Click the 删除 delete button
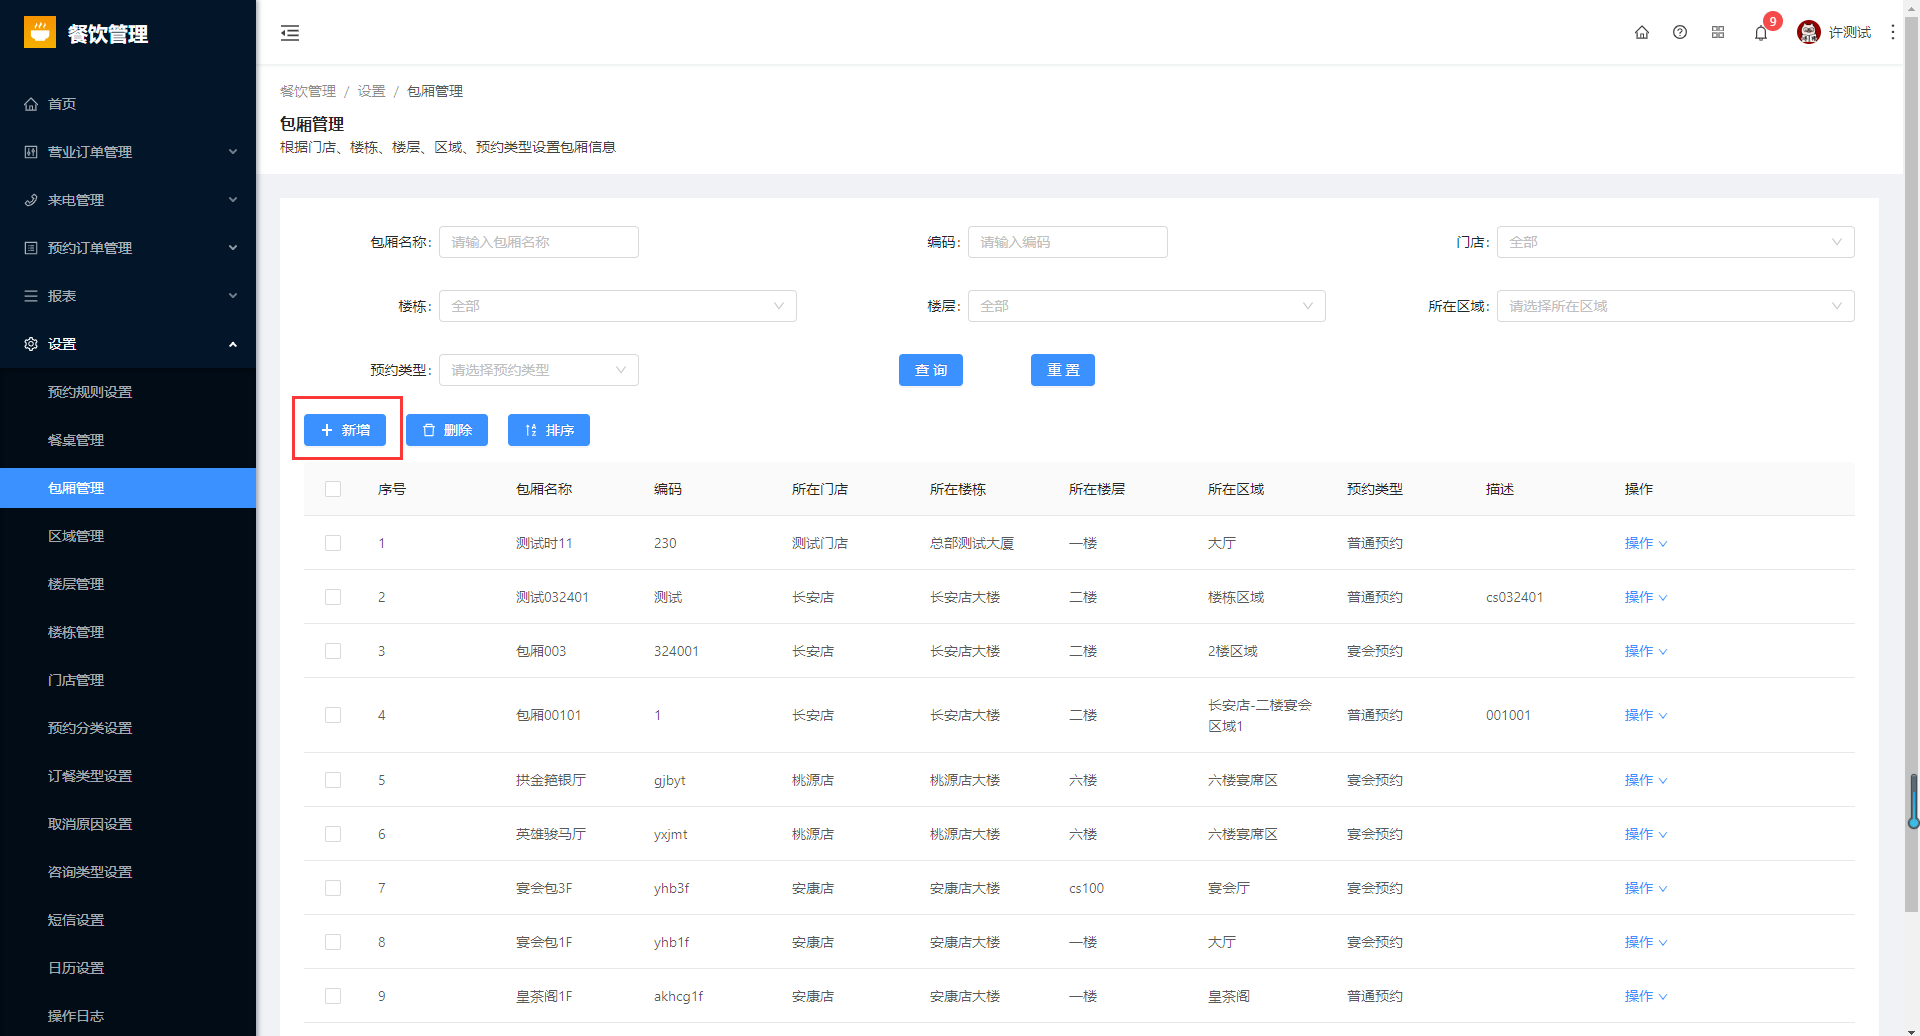Screen dimensions: 1920x1036 (447, 430)
